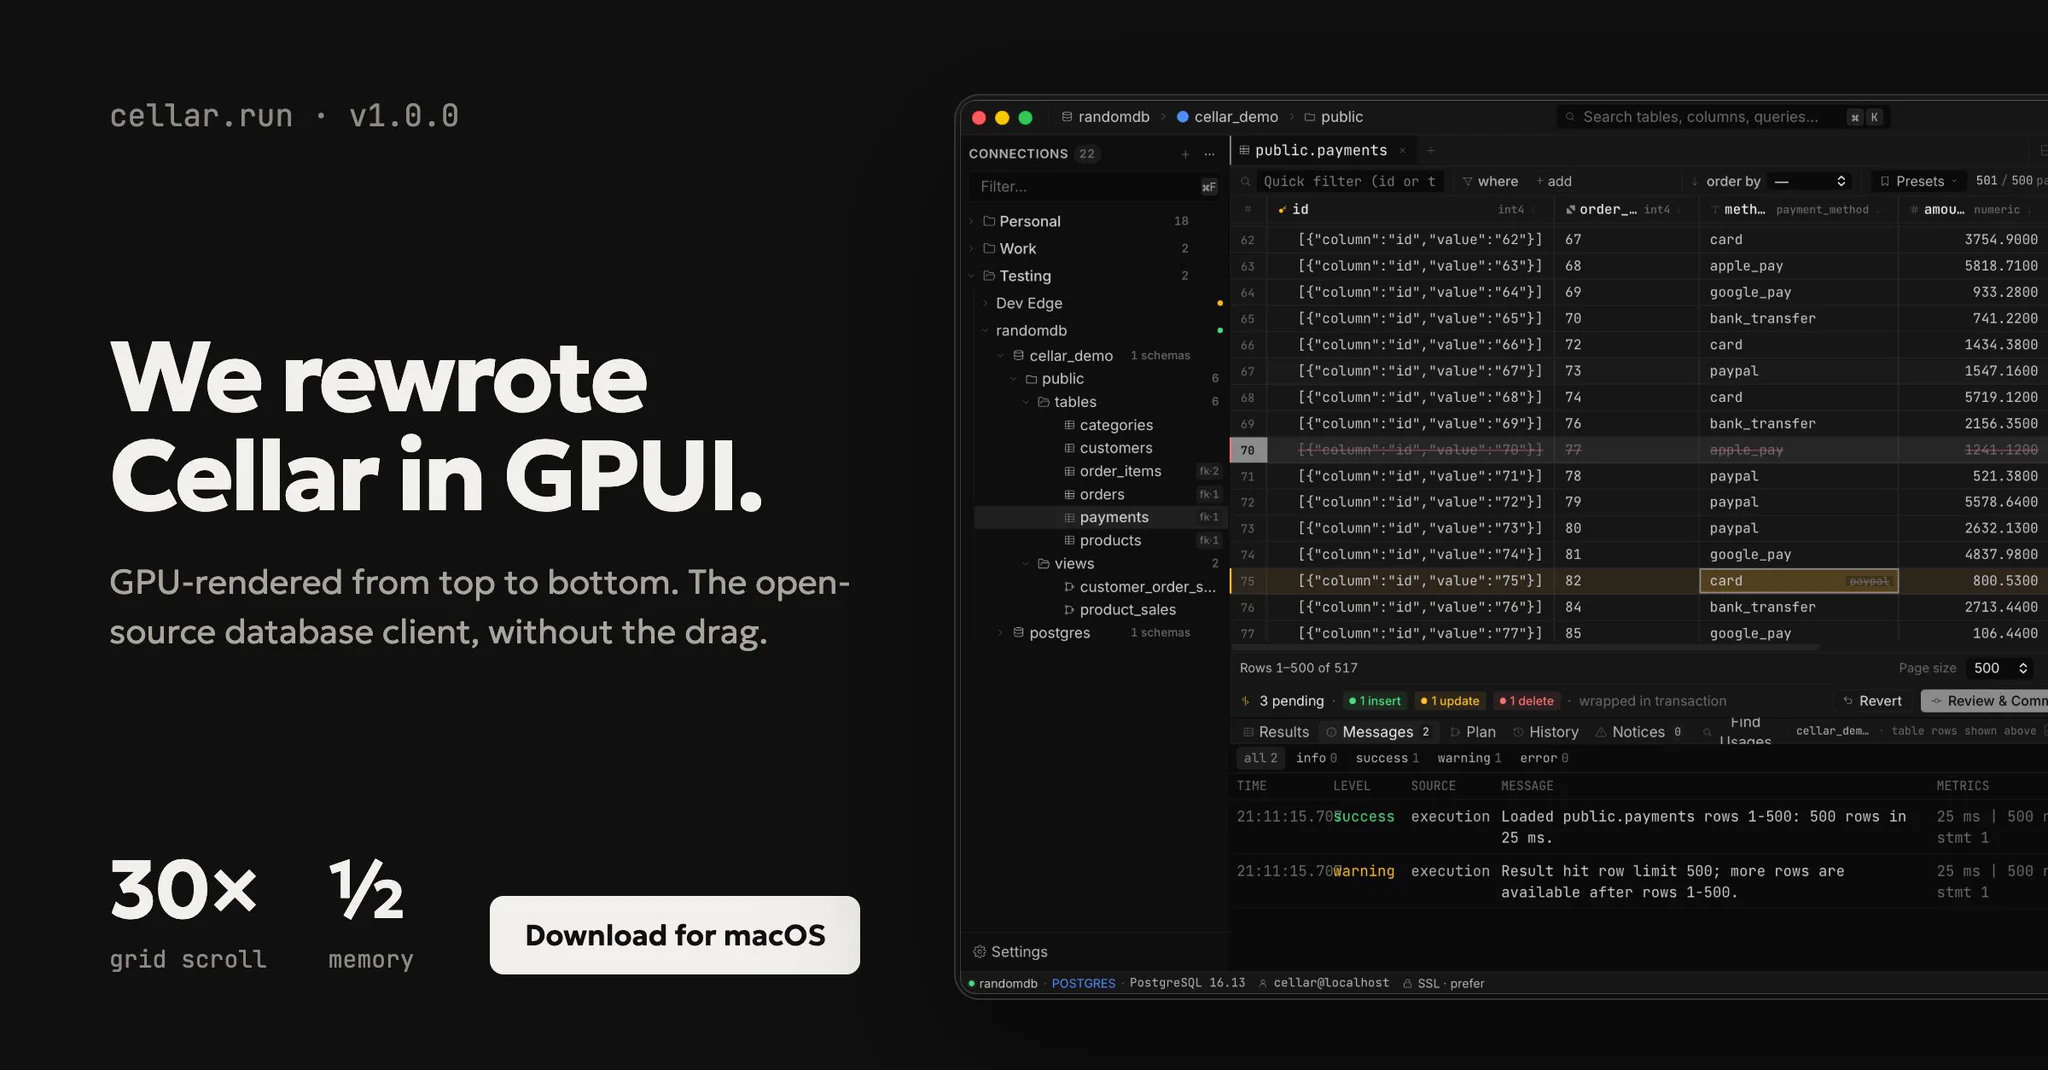Open a new tab with the plus icon
The image size is (2048, 1070).
point(1431,150)
